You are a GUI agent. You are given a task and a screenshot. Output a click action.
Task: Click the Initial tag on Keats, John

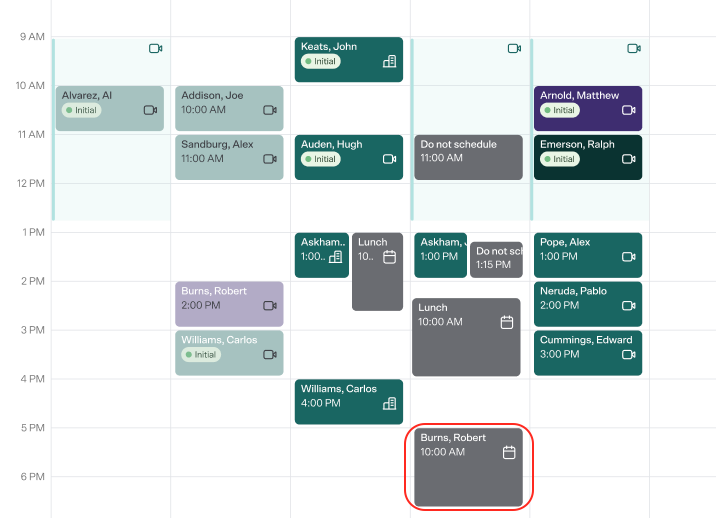321,61
